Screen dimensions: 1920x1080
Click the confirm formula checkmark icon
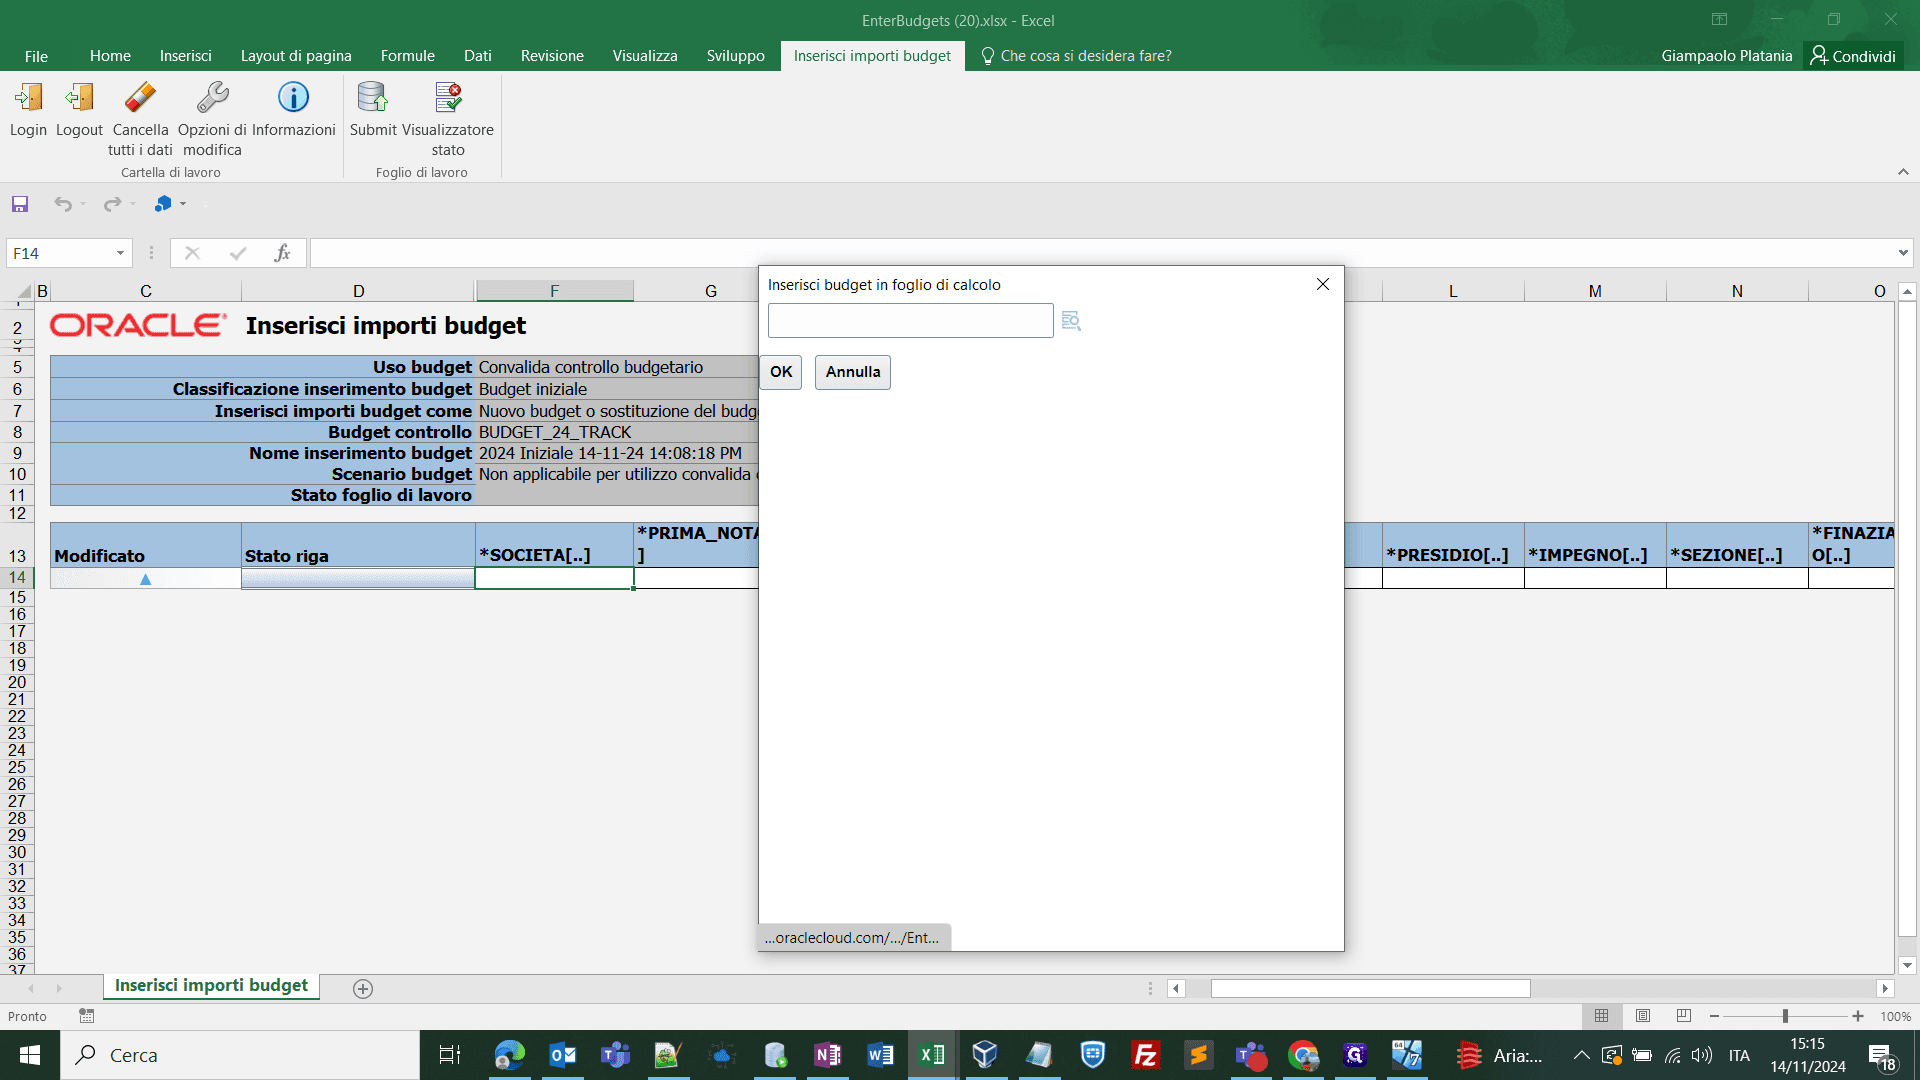[238, 253]
